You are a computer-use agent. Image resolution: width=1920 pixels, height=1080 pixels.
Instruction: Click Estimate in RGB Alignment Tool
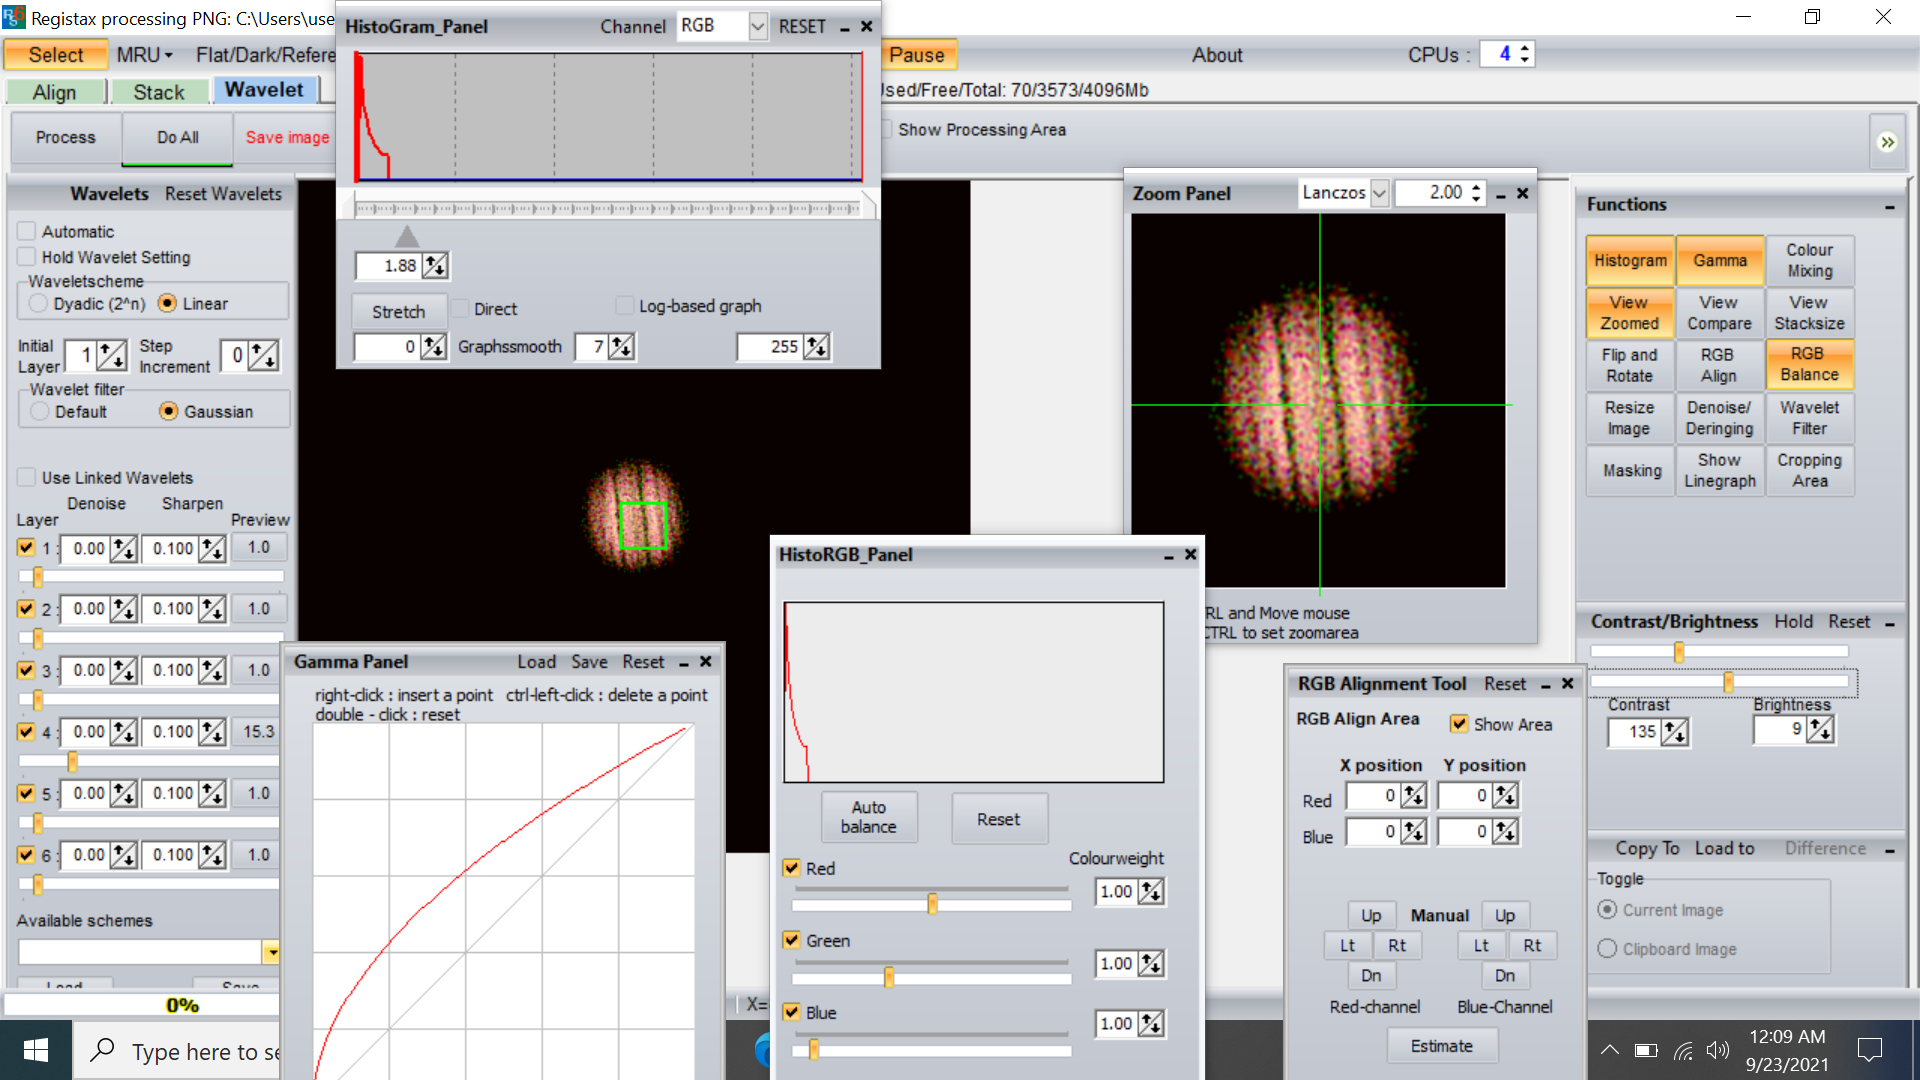[1442, 1046]
